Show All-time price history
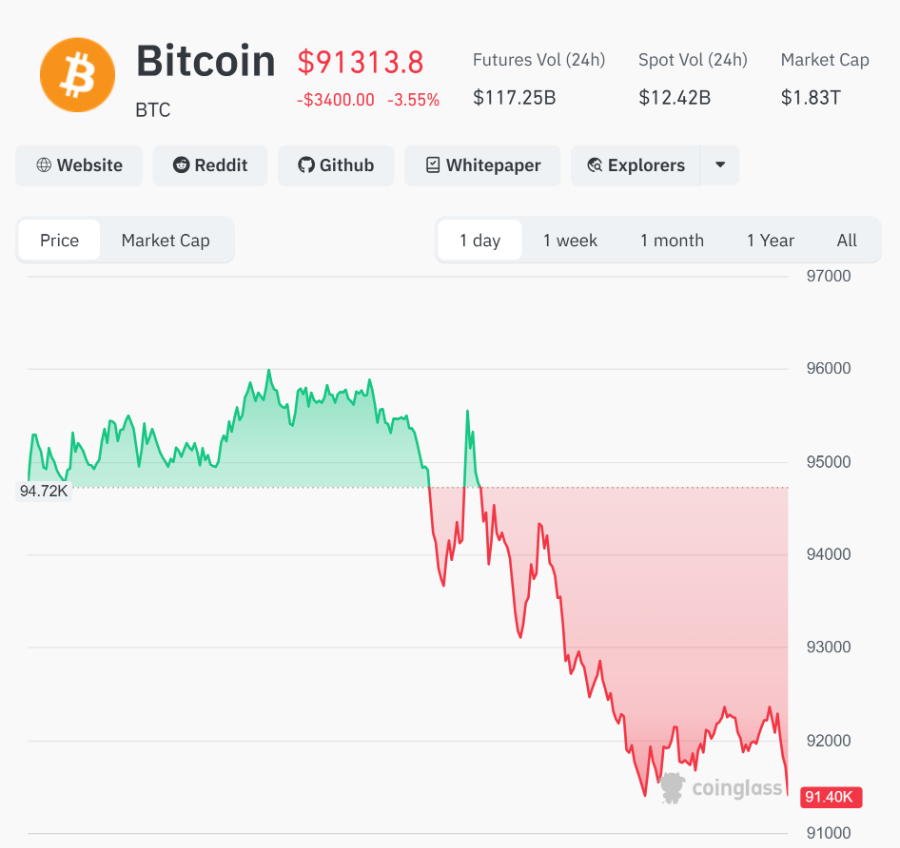The image size is (900, 848). (847, 240)
